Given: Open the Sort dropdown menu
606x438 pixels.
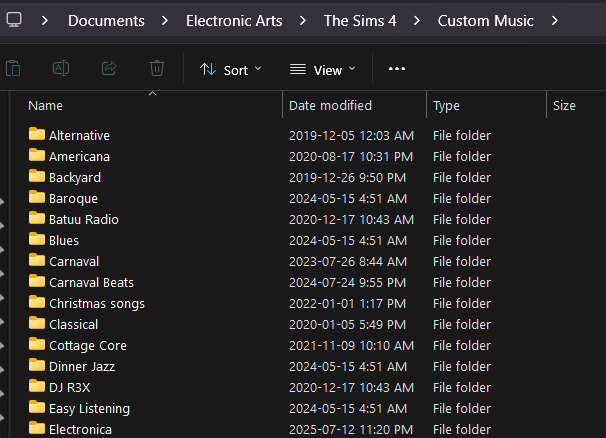Looking at the screenshot, I should [x=230, y=69].
